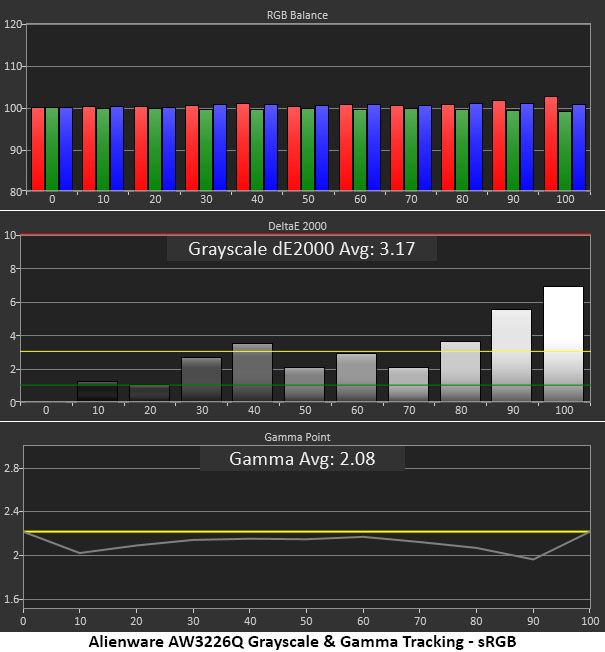
Task: Click the DeltaE bar at 20
Action: 150,393
